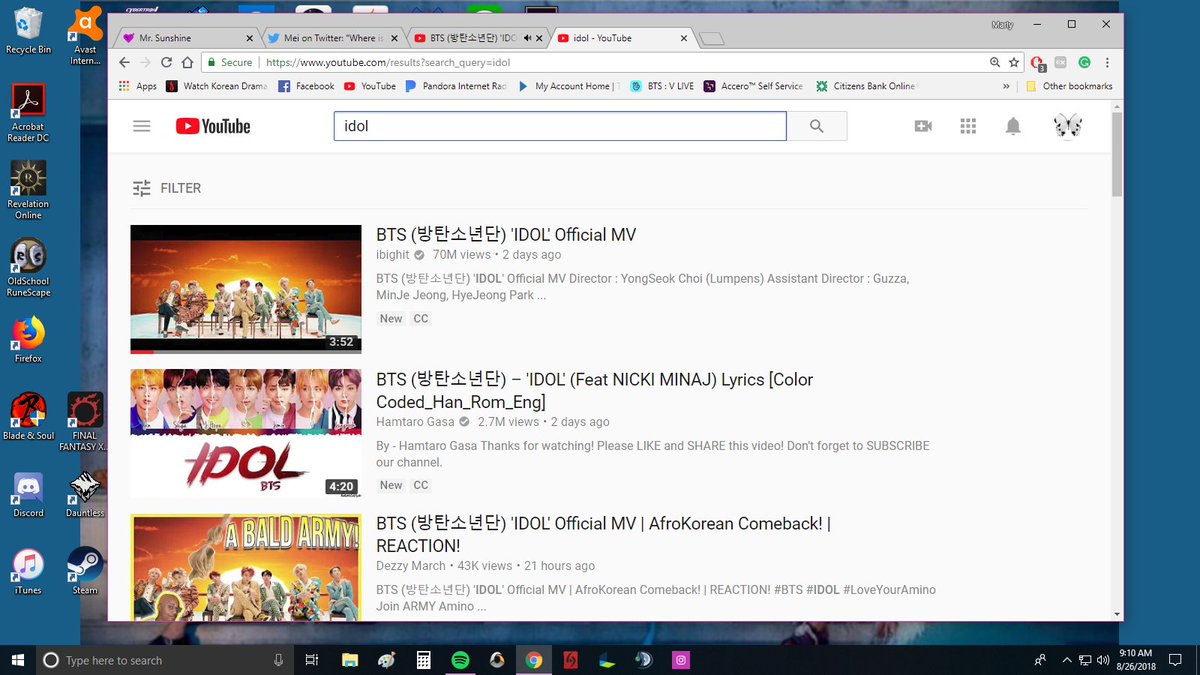Image resolution: width=1200 pixels, height=675 pixels.
Task: Open the search FILTER options
Action: 167,188
